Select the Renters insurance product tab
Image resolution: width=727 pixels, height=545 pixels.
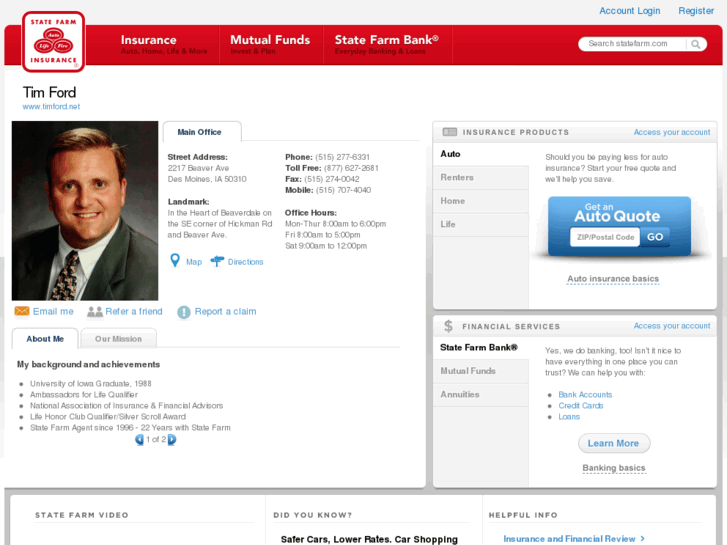[x=481, y=178]
